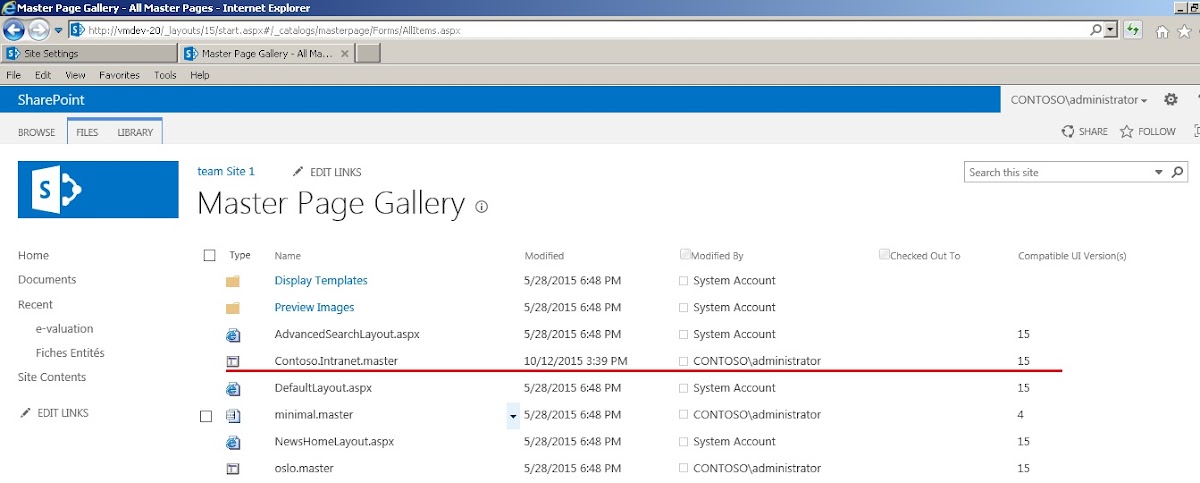
Task: Toggle the Checked Out To header checkbox
Action: click(884, 254)
